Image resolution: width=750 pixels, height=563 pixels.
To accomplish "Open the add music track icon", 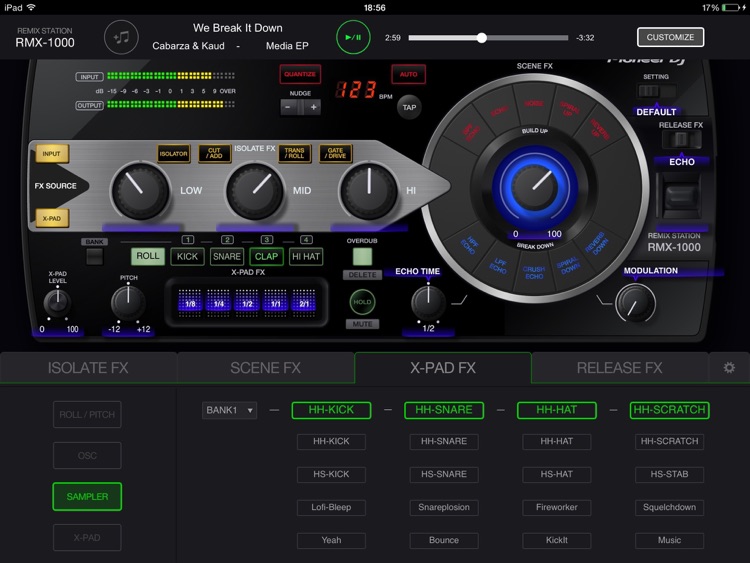I will coord(121,37).
